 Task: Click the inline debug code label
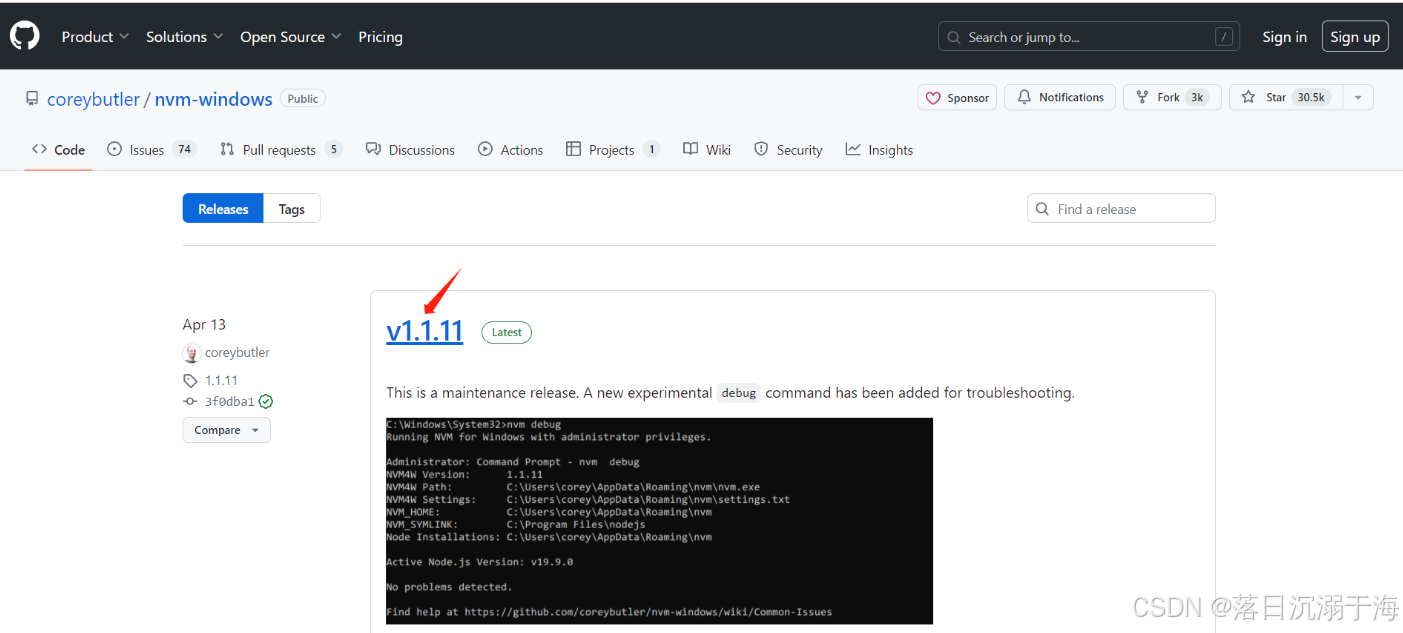[739, 393]
